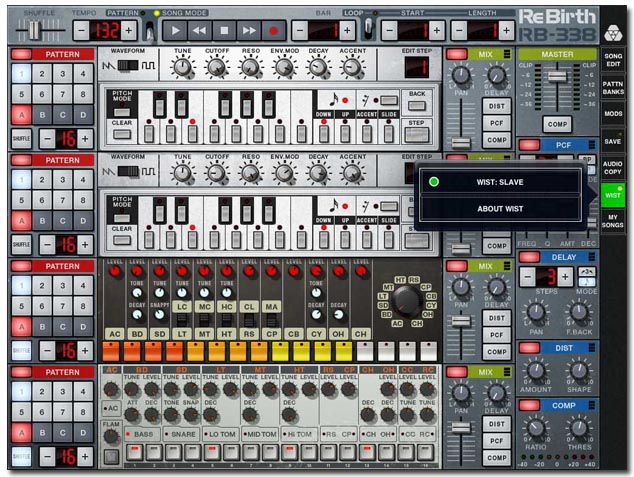Toggle the first synth Accent key
Screen dimensions: 634x477
tap(367, 133)
